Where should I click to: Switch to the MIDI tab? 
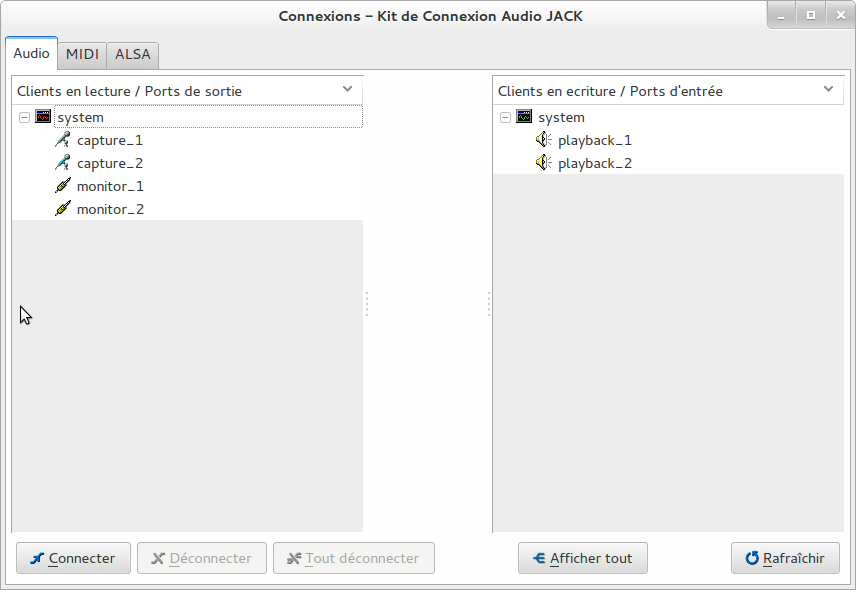pos(82,54)
